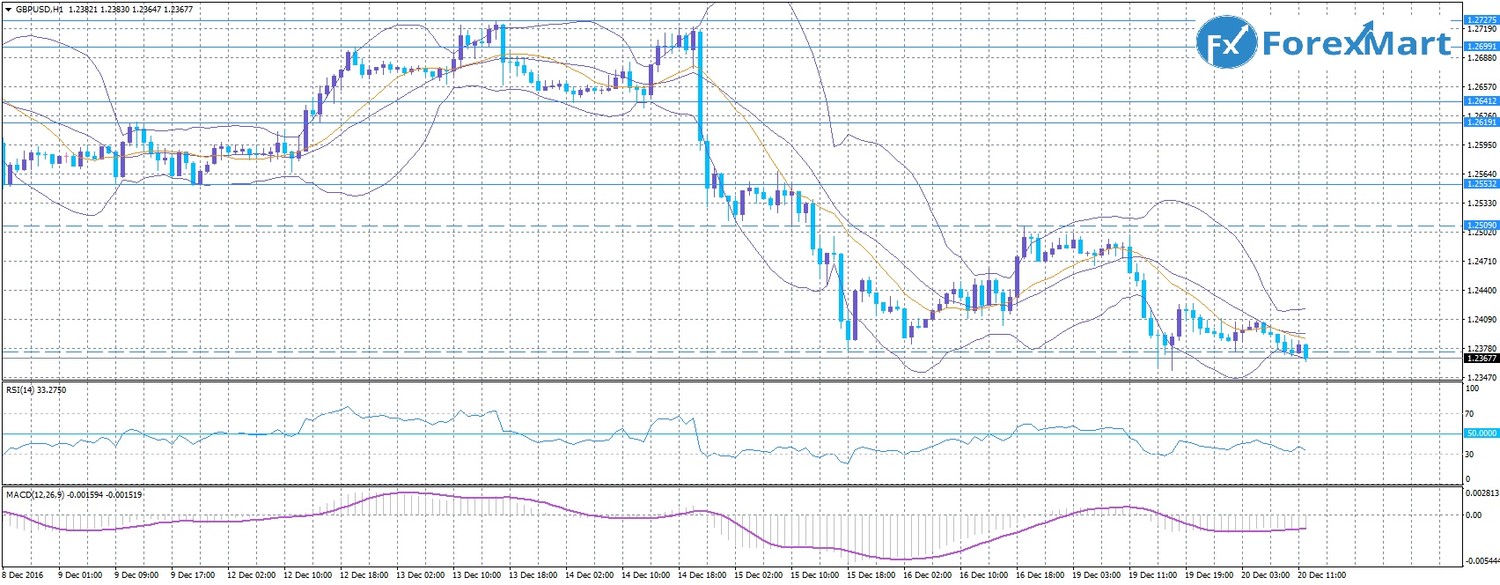
Task: Select the 1.25532 price level label
Action: [x=1480, y=184]
